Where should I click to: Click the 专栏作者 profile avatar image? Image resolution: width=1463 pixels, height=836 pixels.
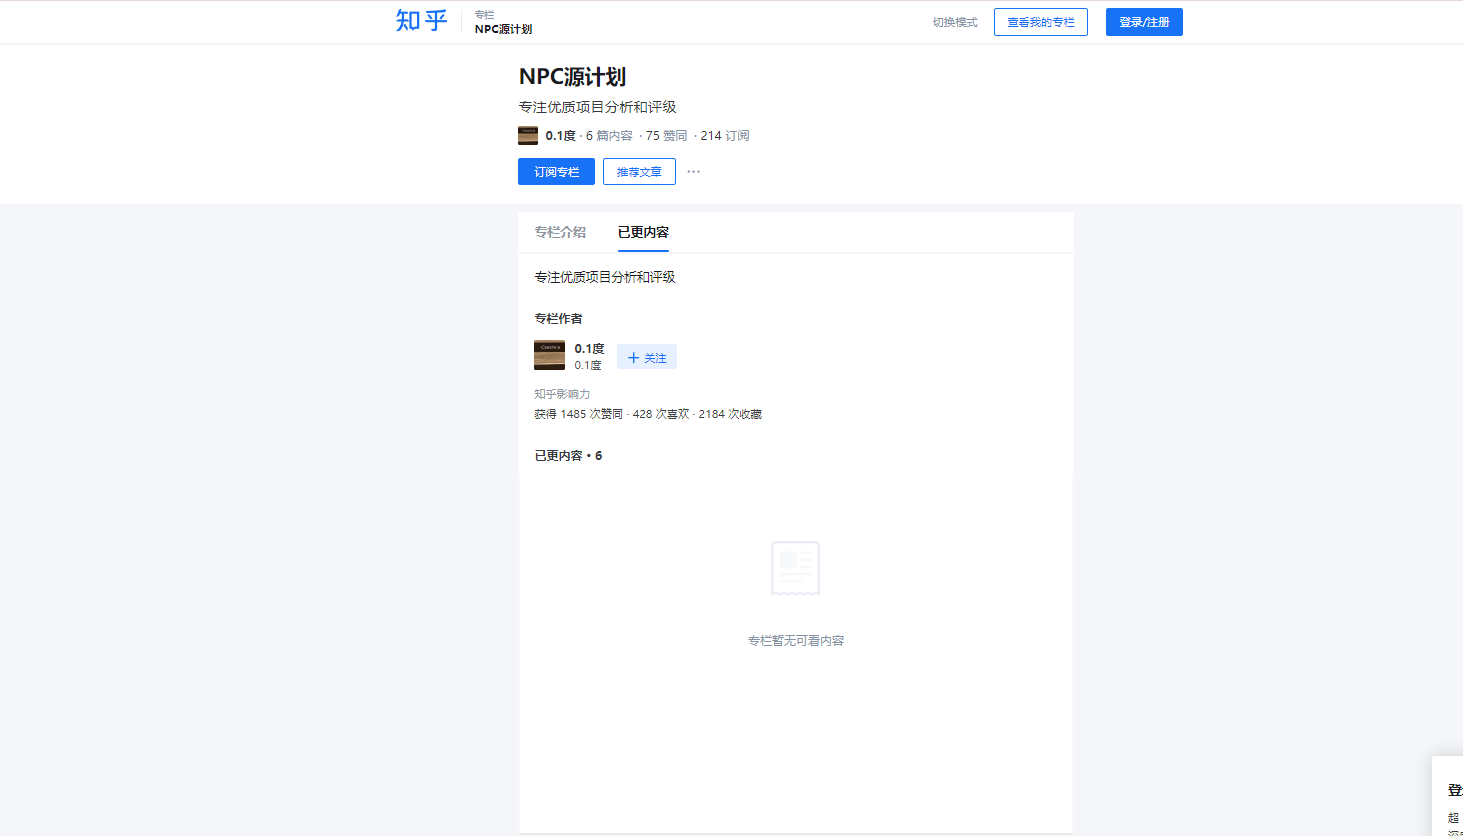click(549, 355)
